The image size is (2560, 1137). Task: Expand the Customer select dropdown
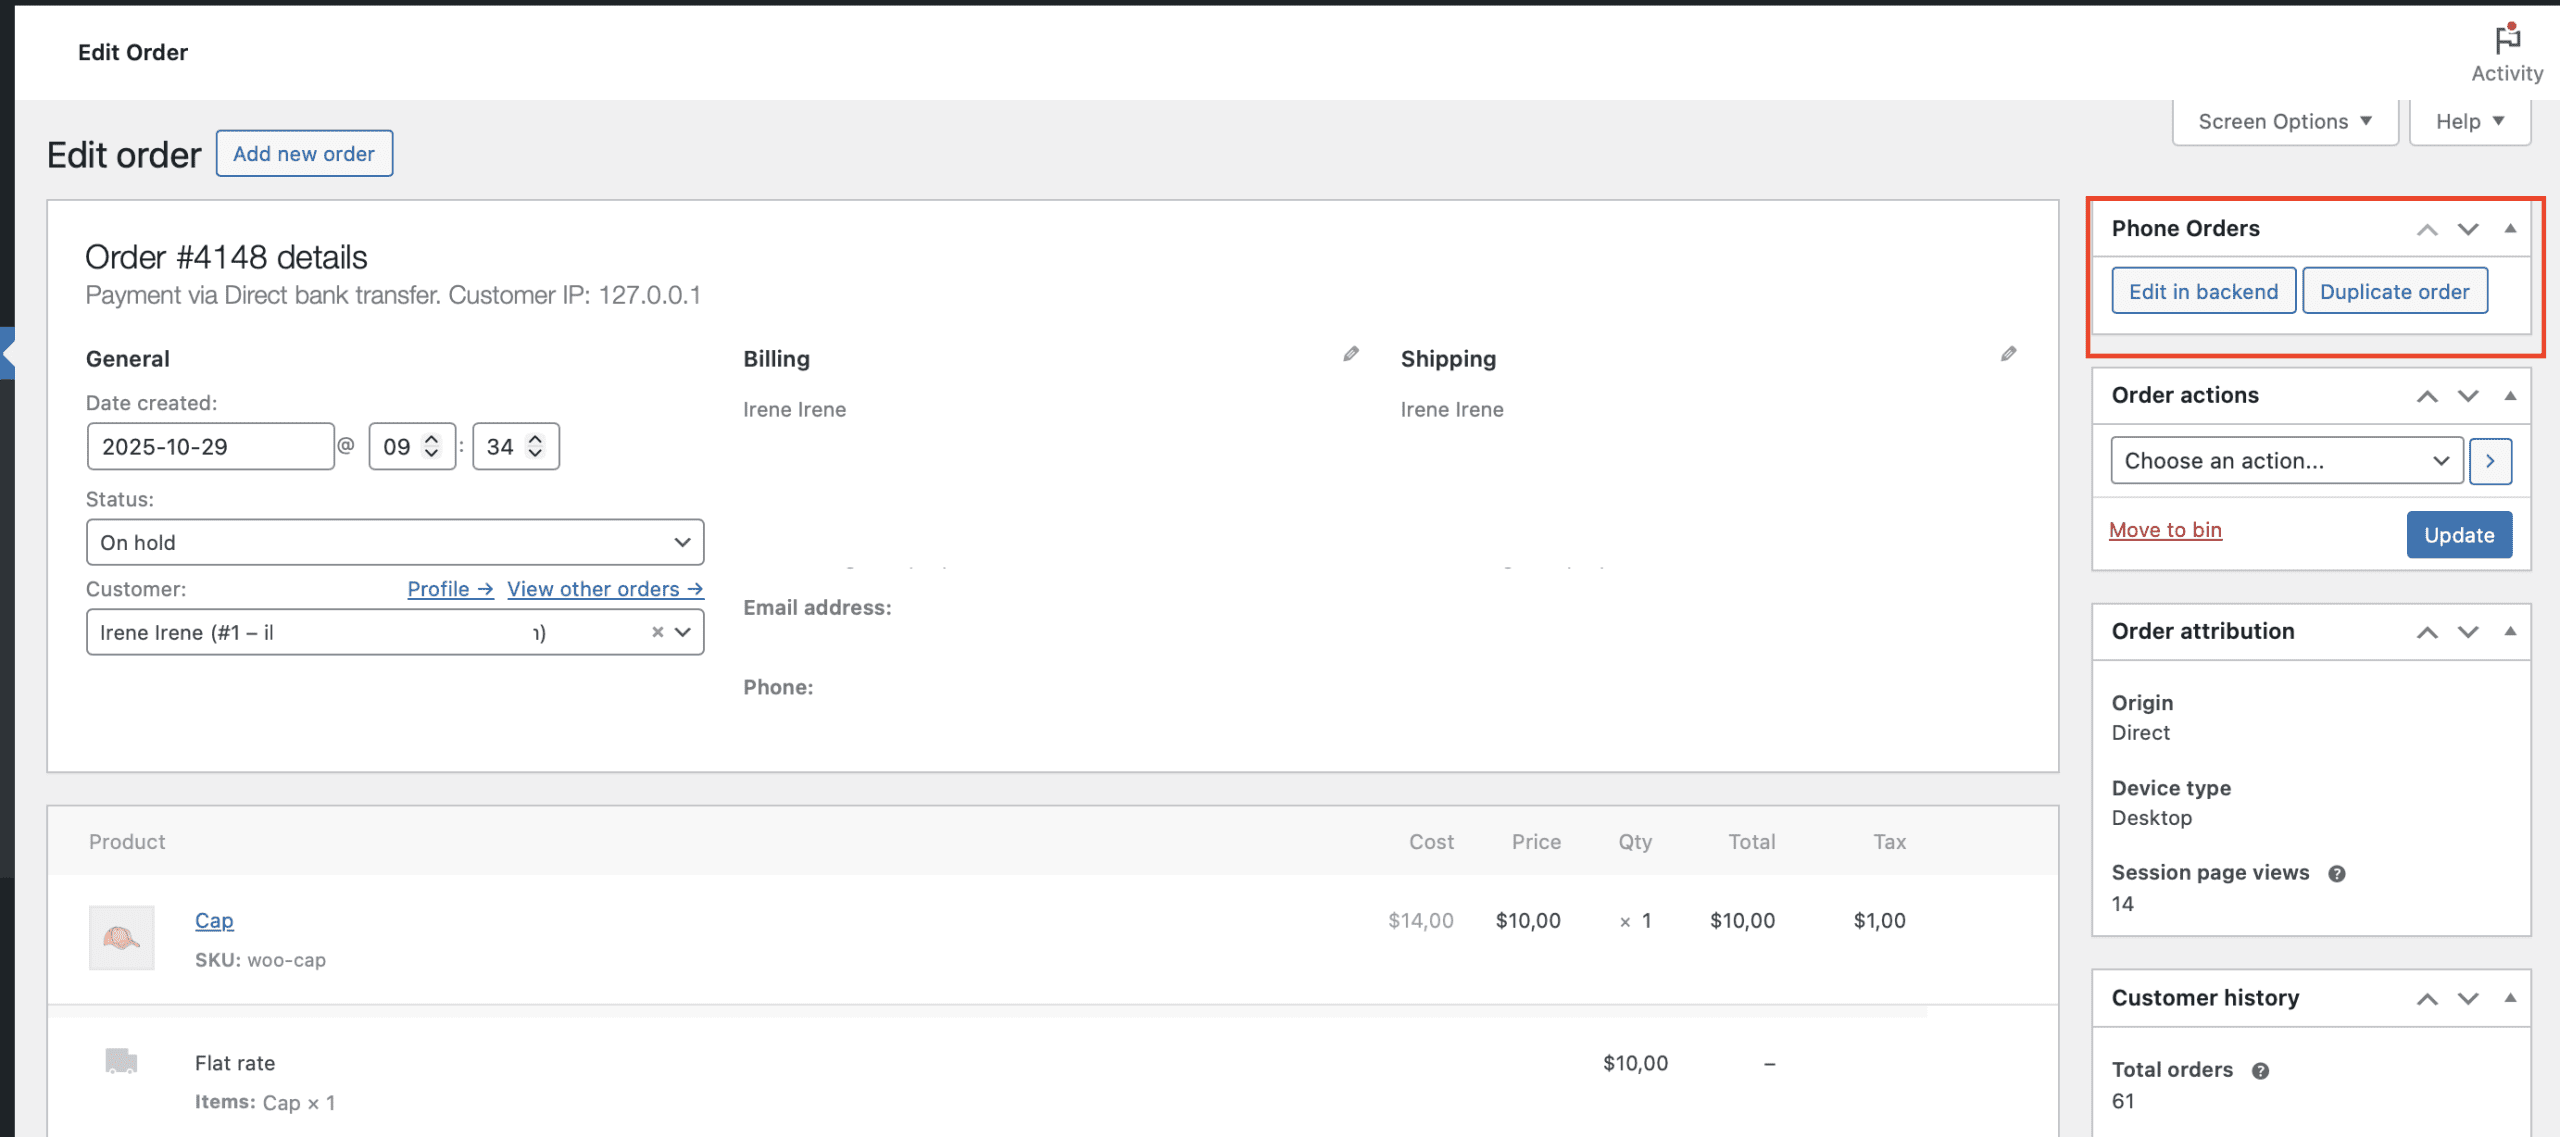tap(683, 632)
